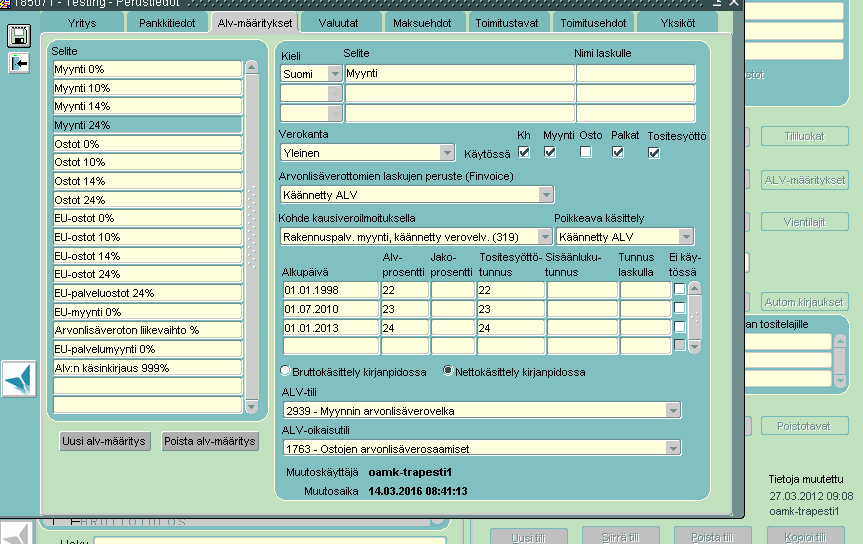Click Uusi alv-määritys button

[x=104, y=441]
